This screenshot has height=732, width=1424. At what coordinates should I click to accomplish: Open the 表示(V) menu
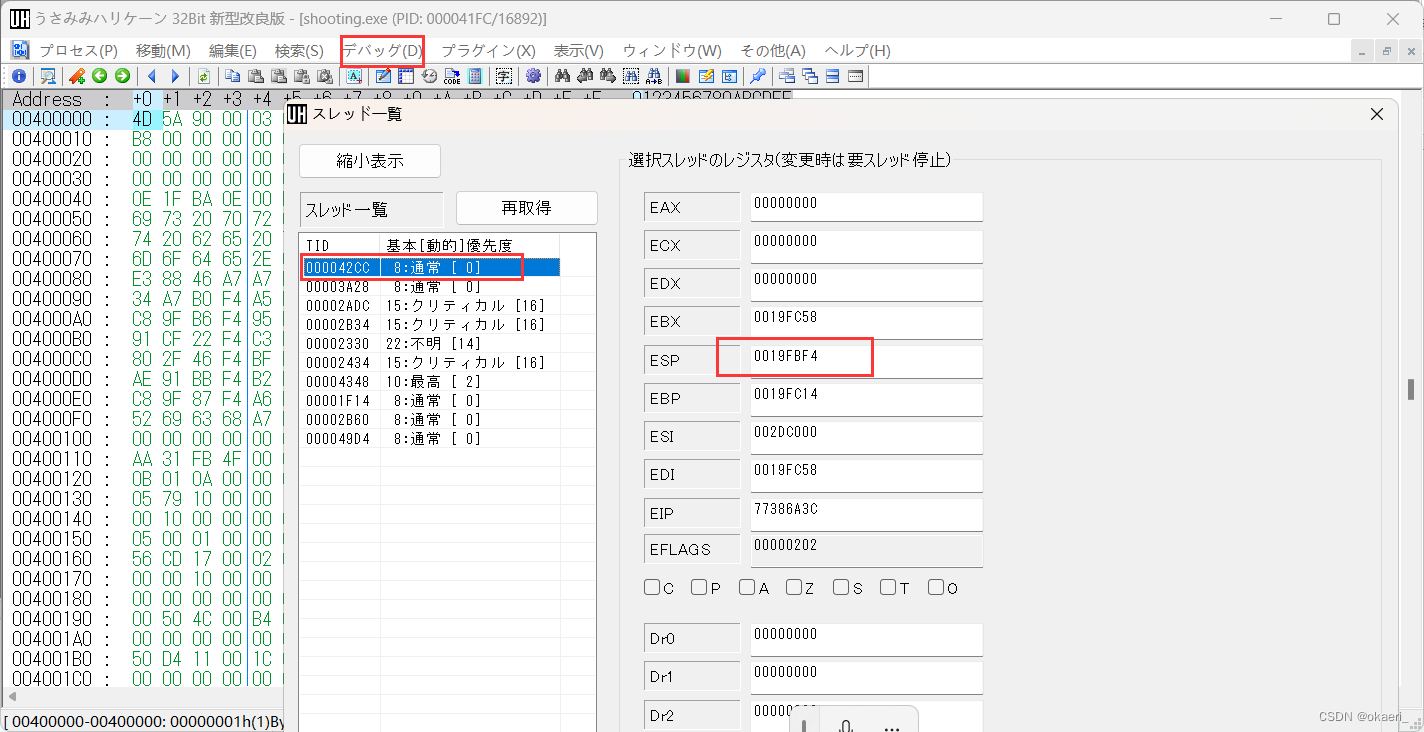click(579, 50)
